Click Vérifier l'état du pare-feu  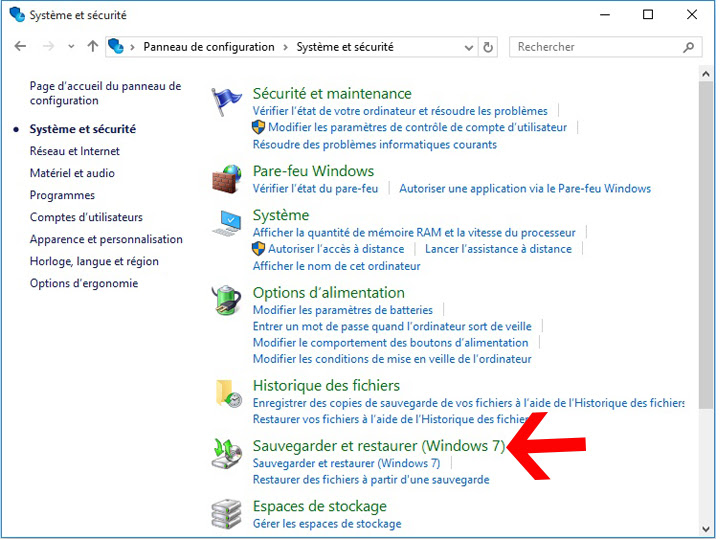click(315, 189)
